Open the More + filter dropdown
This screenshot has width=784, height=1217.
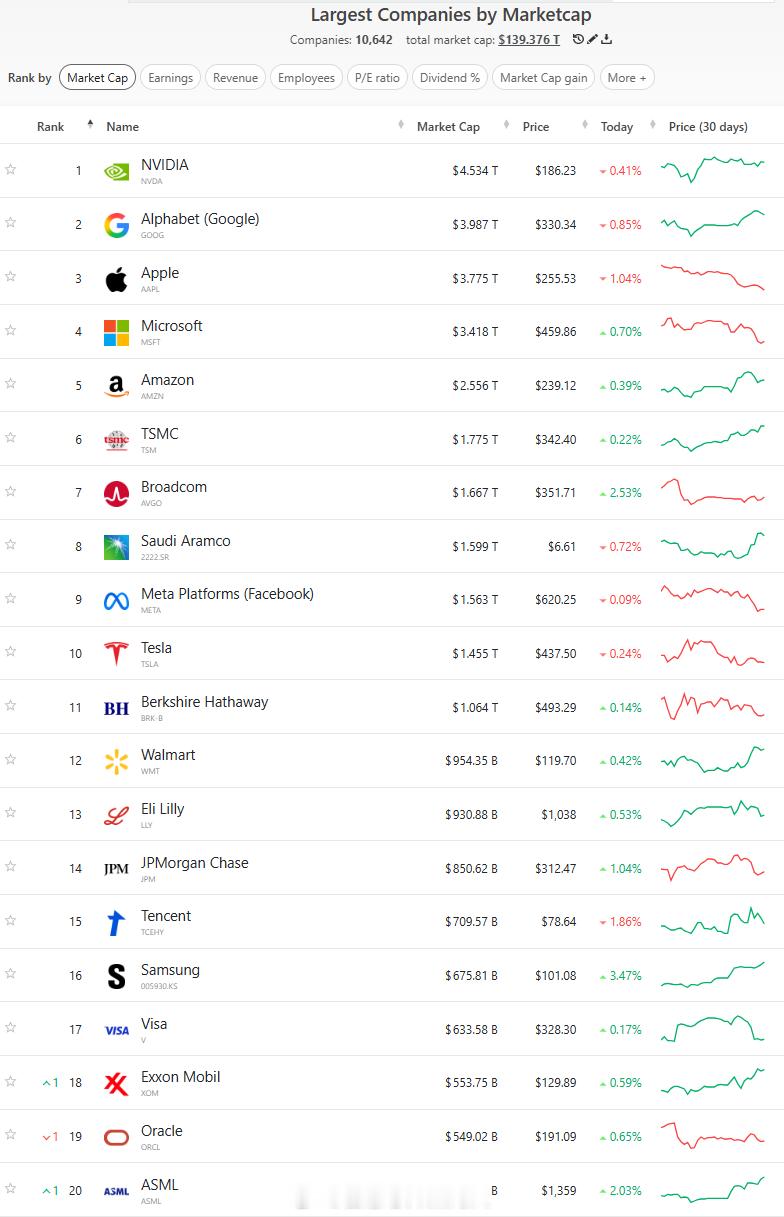[x=627, y=77]
